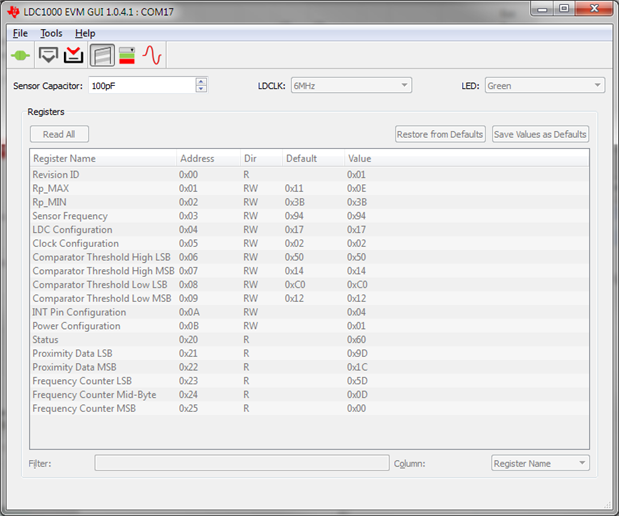Click Save Values as Defaults button
Screen dimensions: 619x516
540,134
